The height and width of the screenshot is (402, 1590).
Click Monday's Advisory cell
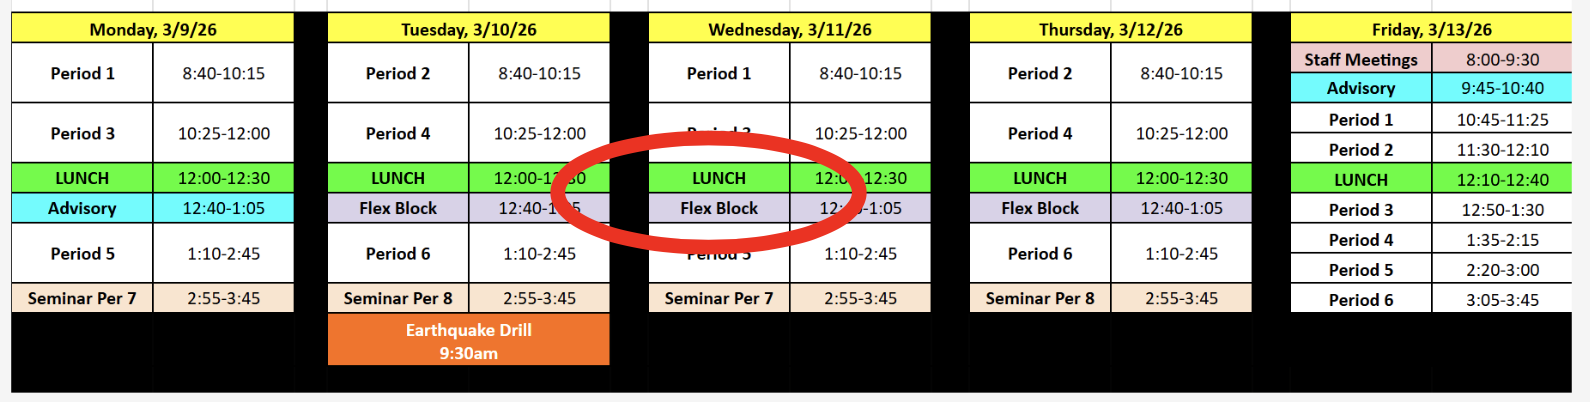pyautogui.click(x=82, y=208)
